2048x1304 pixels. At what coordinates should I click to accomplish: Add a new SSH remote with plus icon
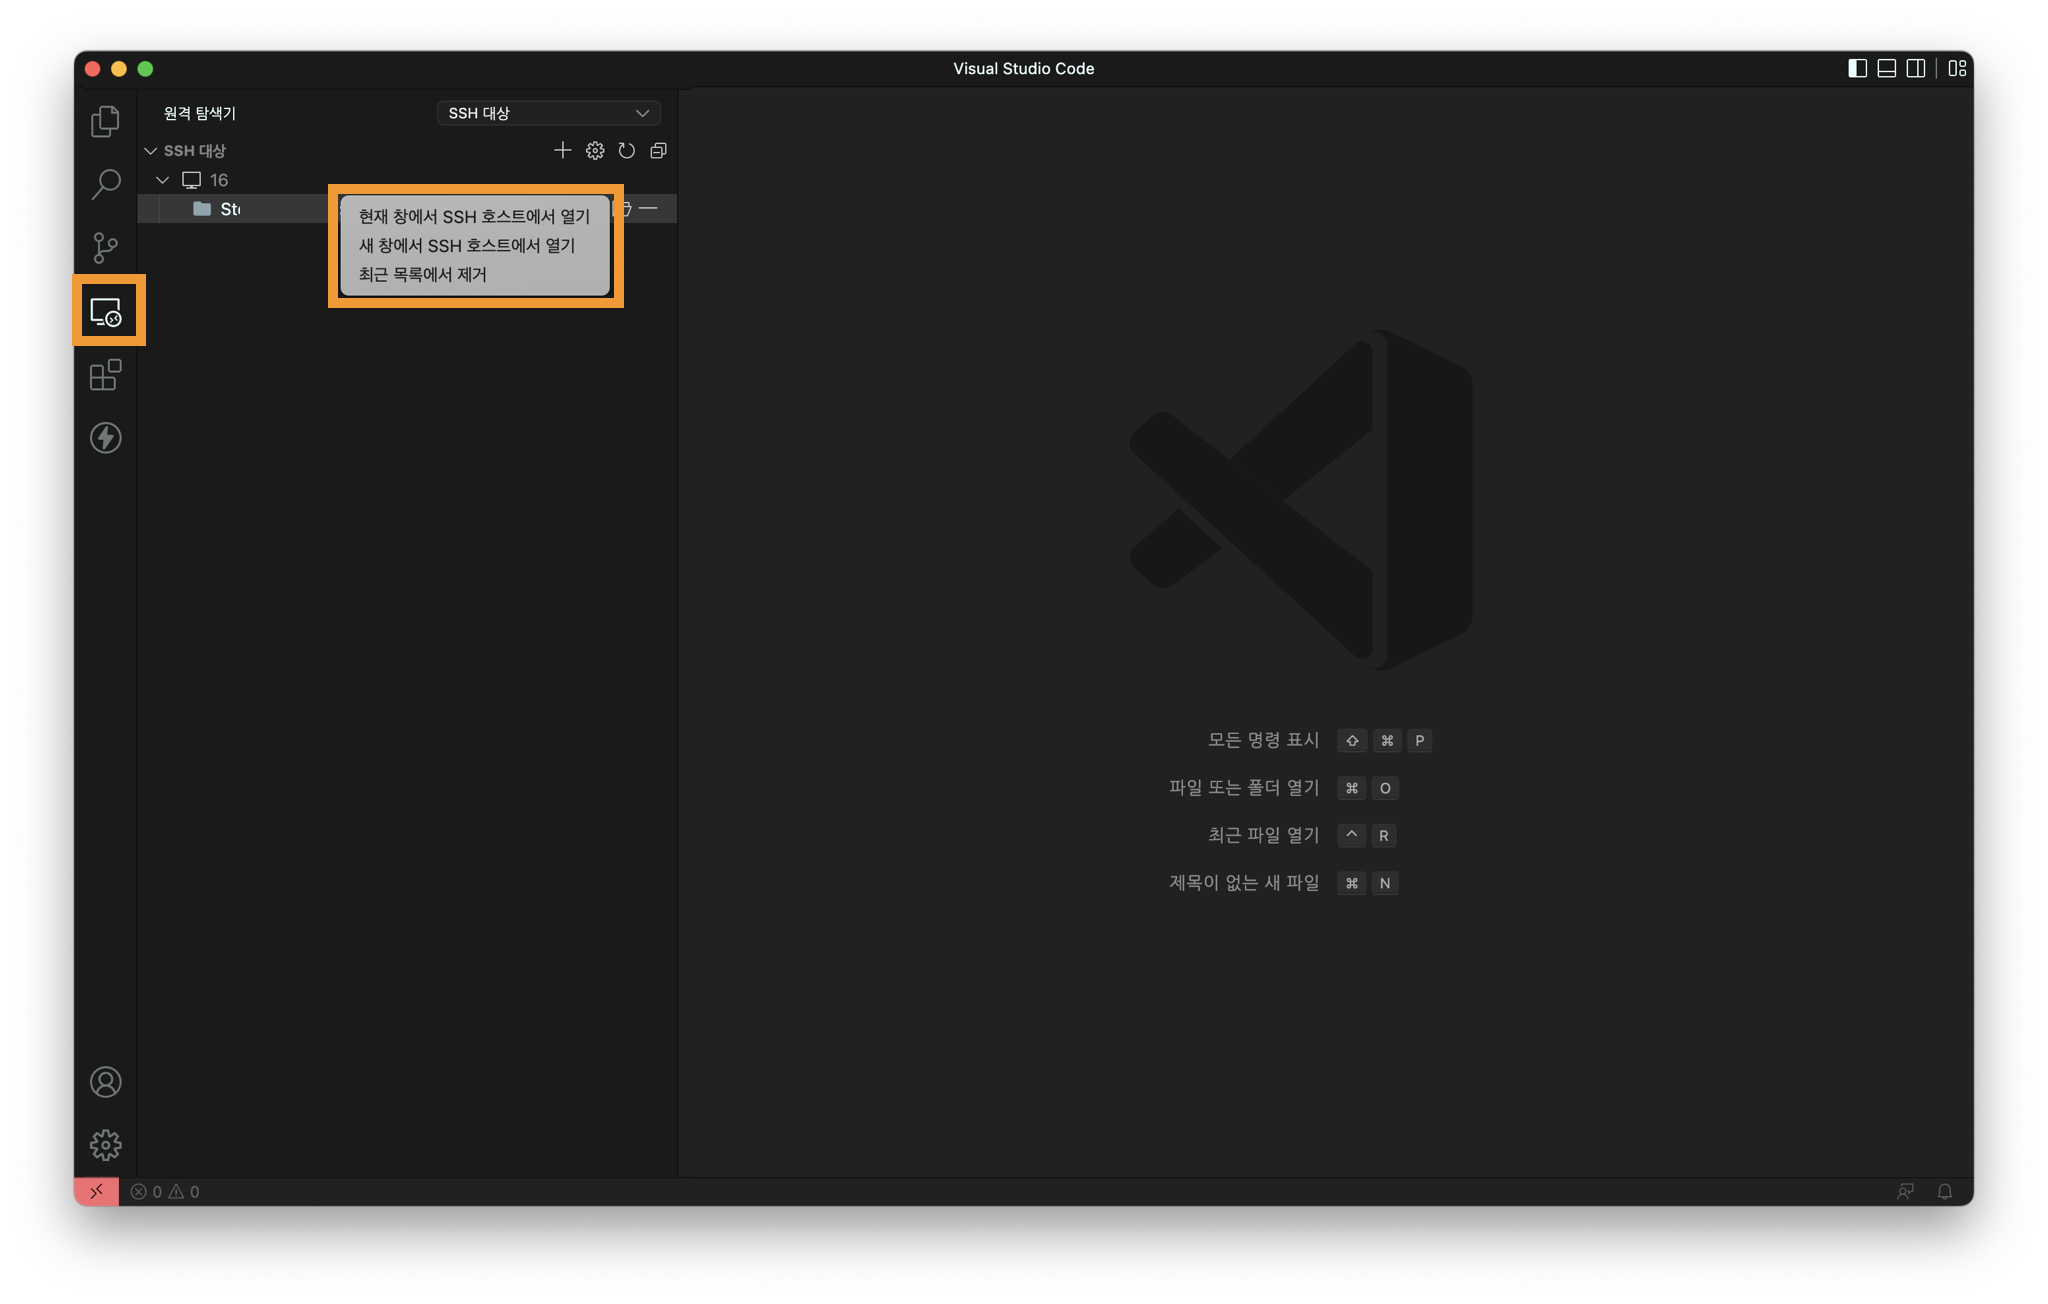pyautogui.click(x=562, y=150)
